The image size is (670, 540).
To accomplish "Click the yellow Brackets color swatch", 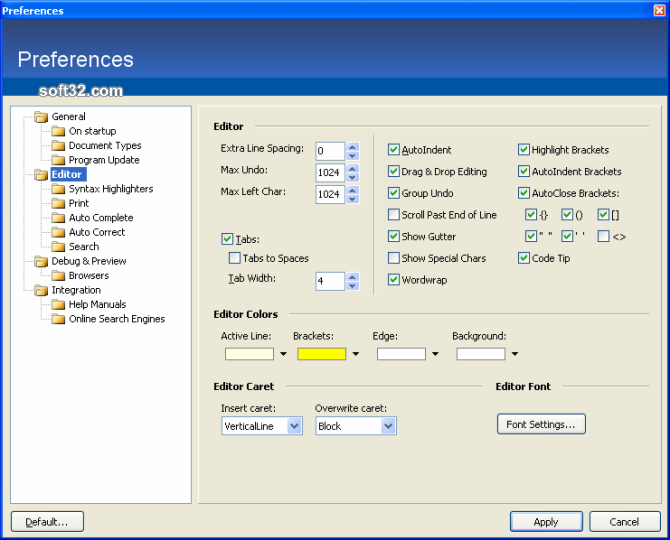I will click(322, 354).
